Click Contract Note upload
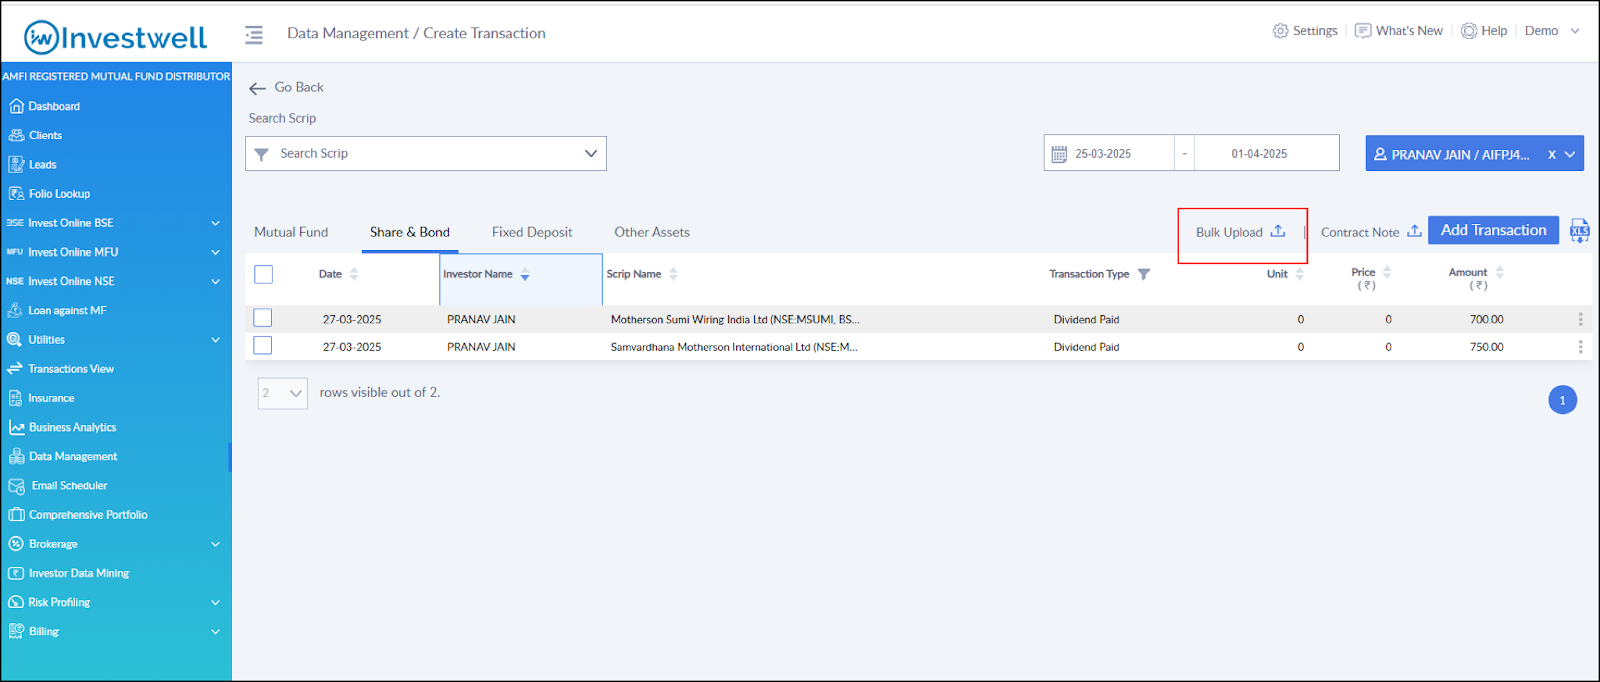Screen dimensions: 1600x682 point(1371,232)
